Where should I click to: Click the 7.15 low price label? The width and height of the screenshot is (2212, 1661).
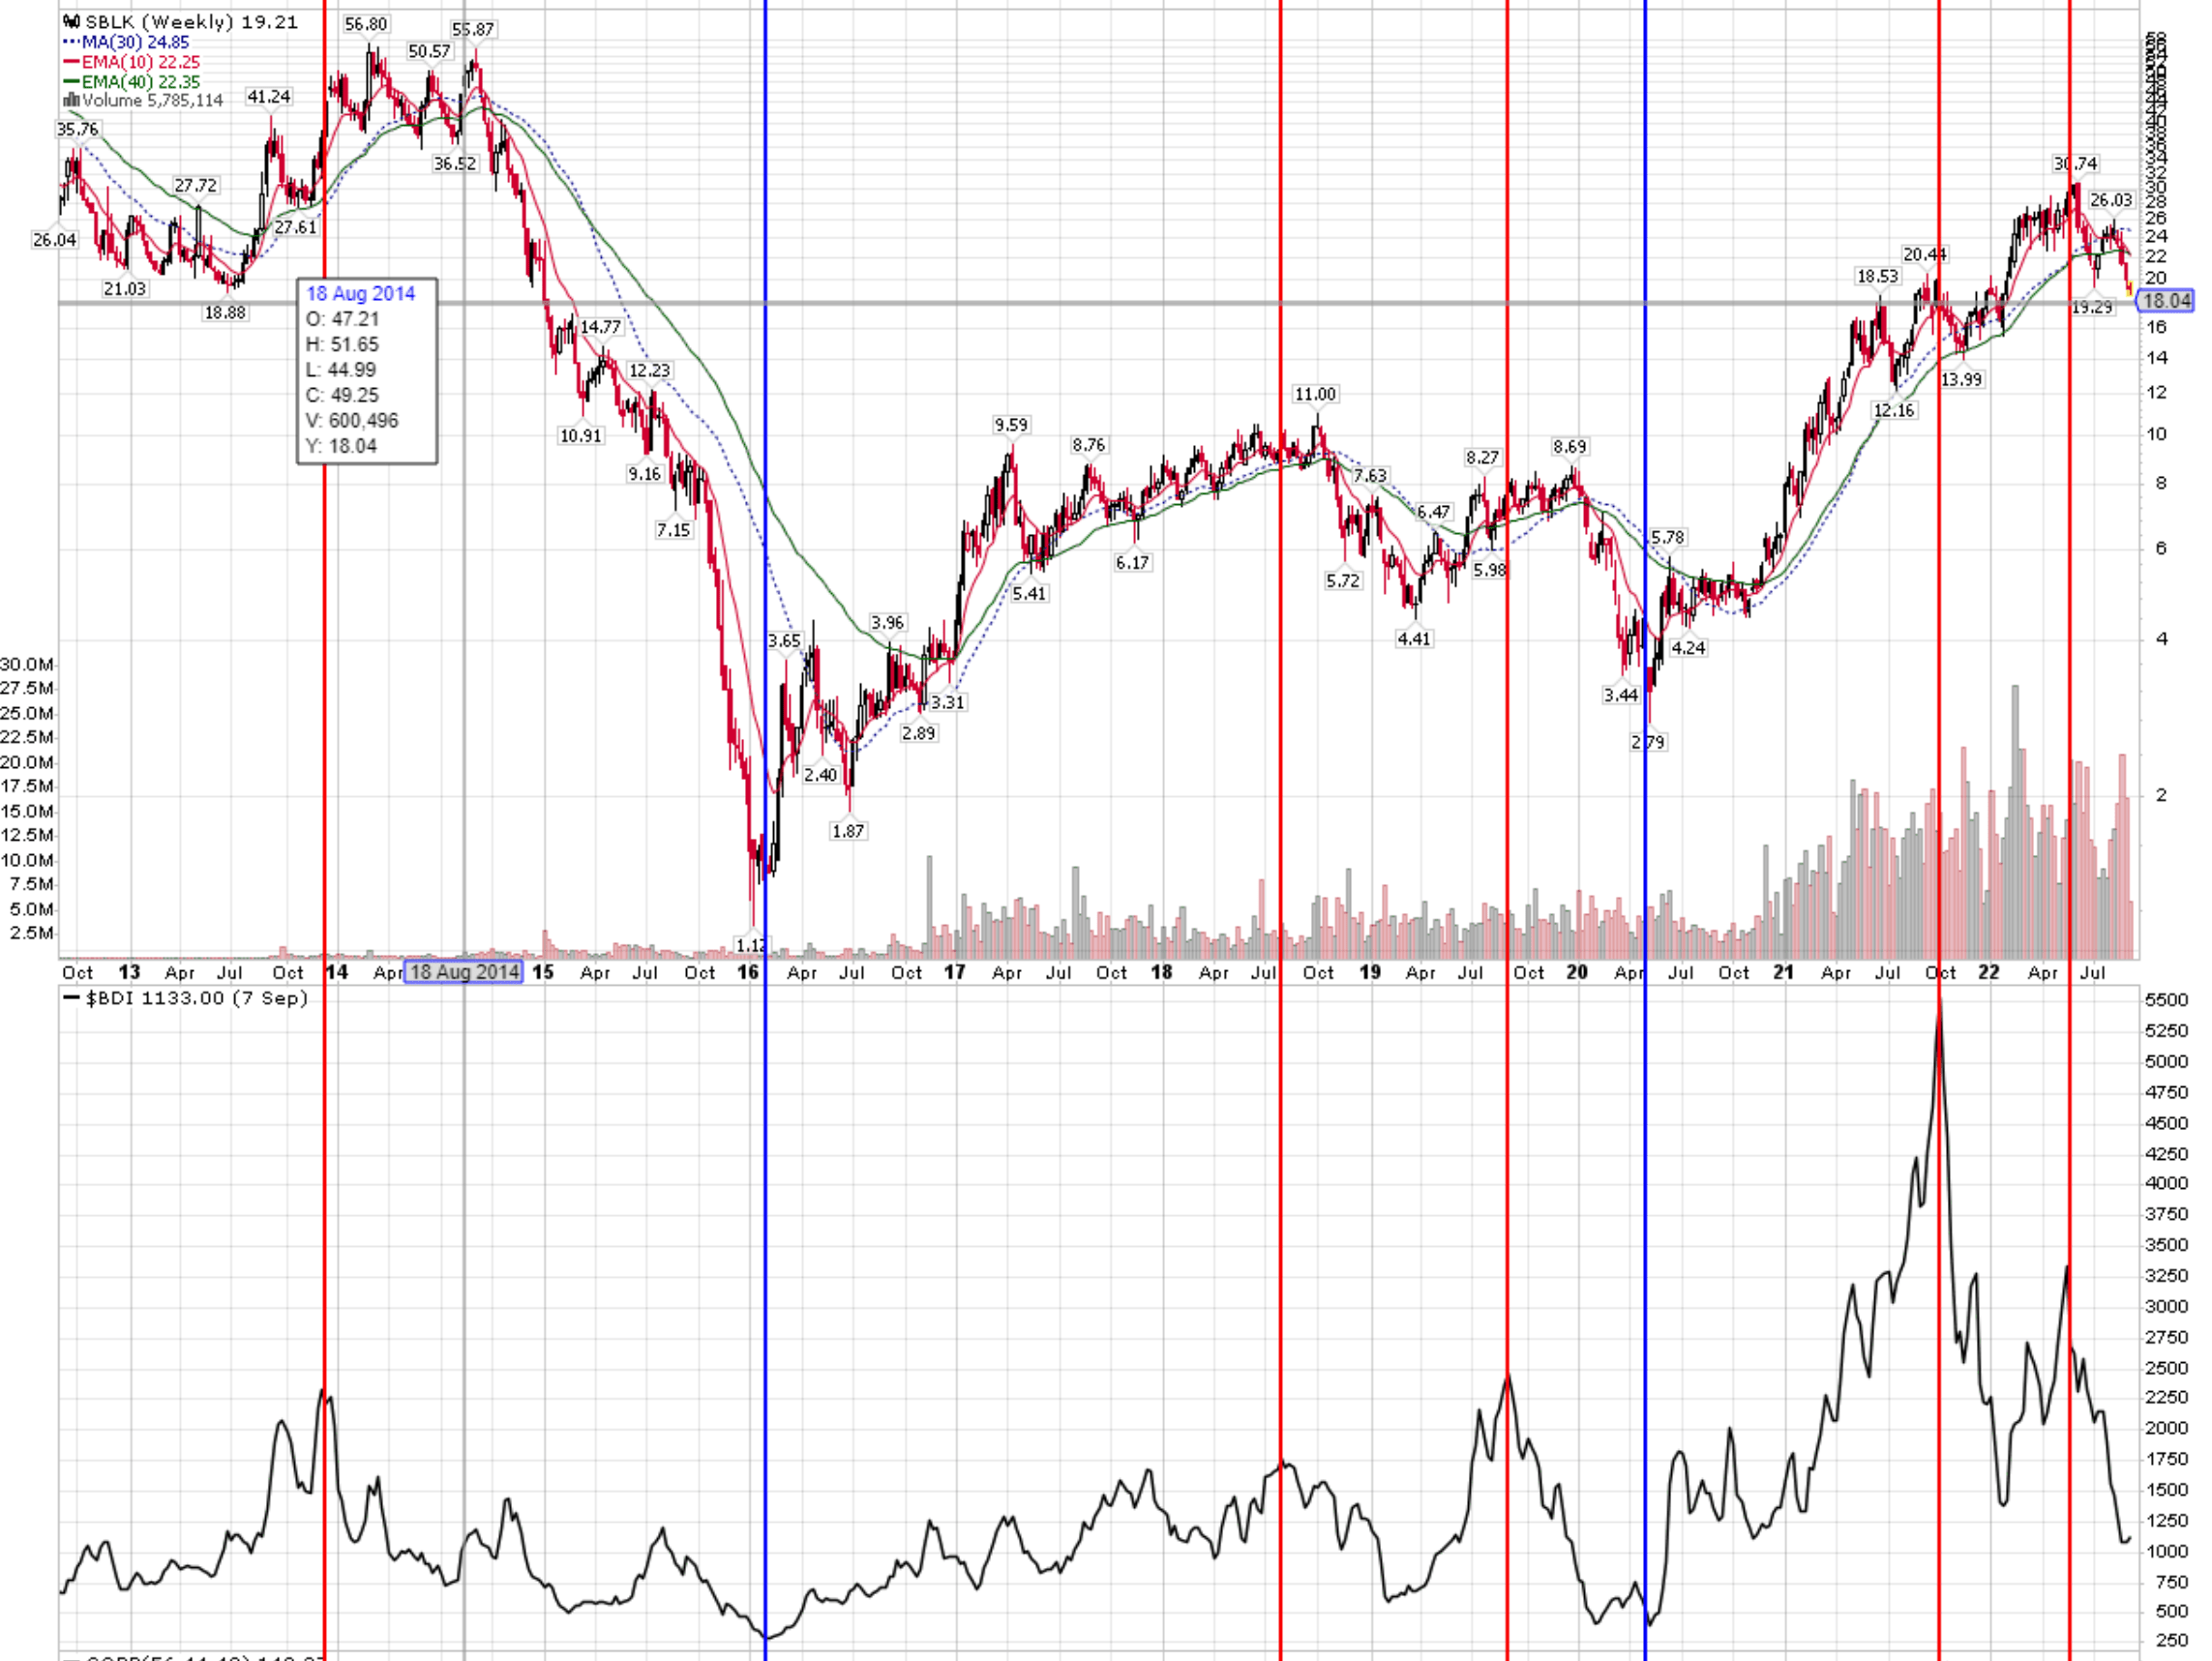pos(674,530)
